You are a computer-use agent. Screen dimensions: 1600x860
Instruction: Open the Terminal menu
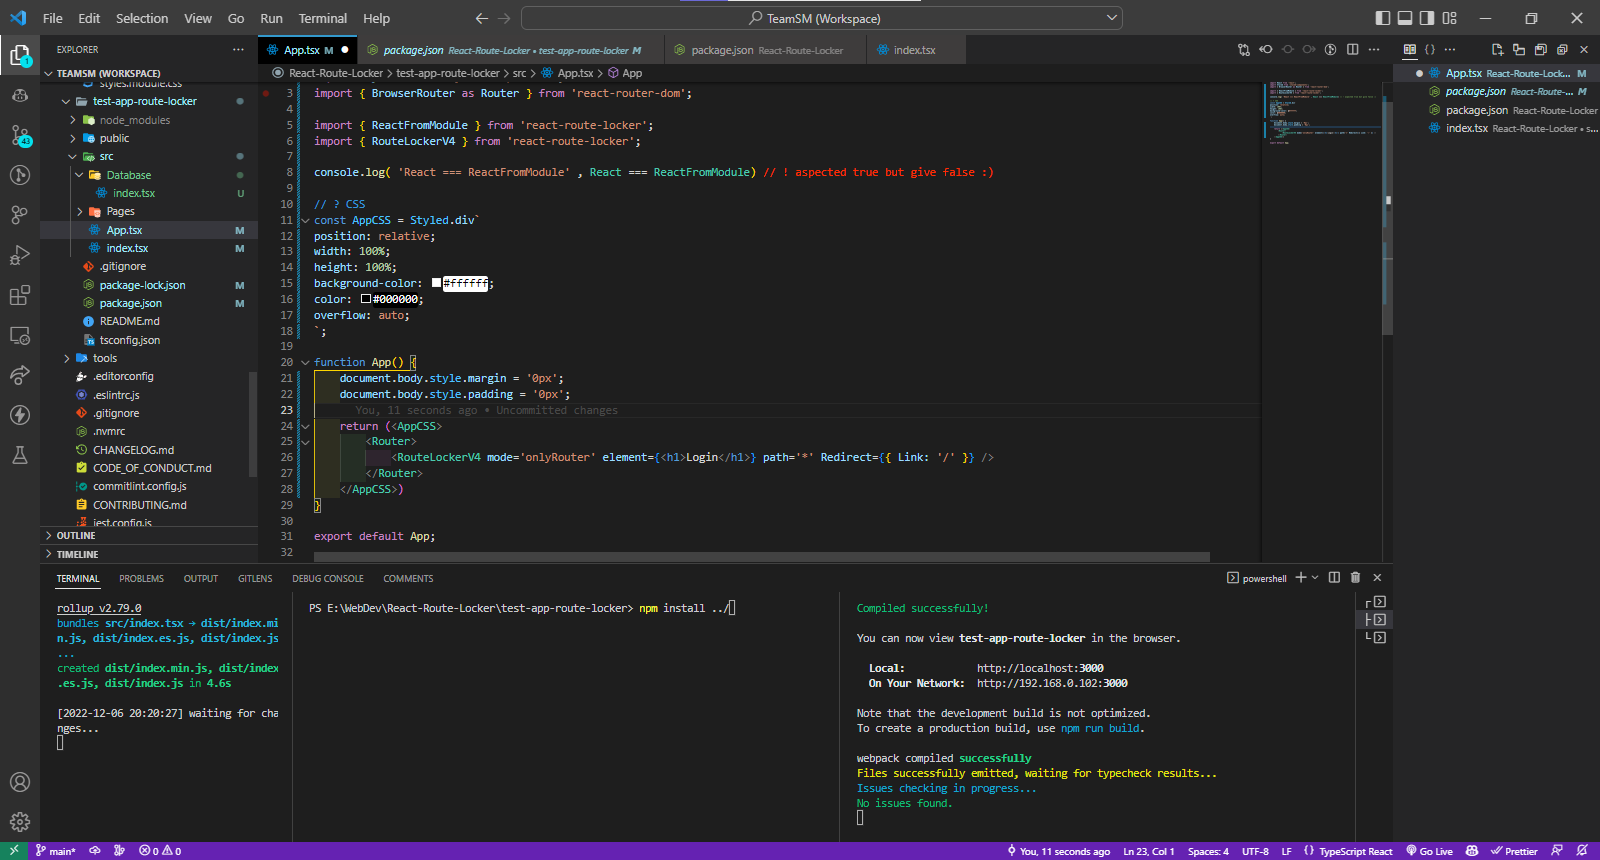(323, 18)
